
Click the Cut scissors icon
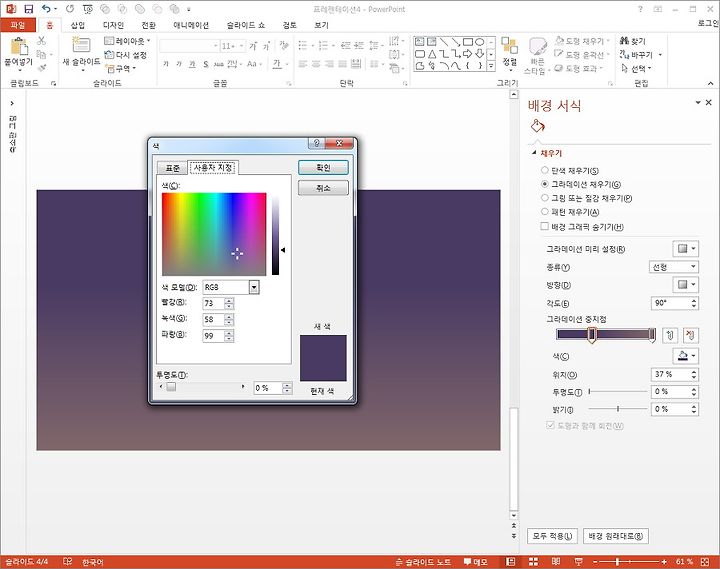click(x=41, y=41)
